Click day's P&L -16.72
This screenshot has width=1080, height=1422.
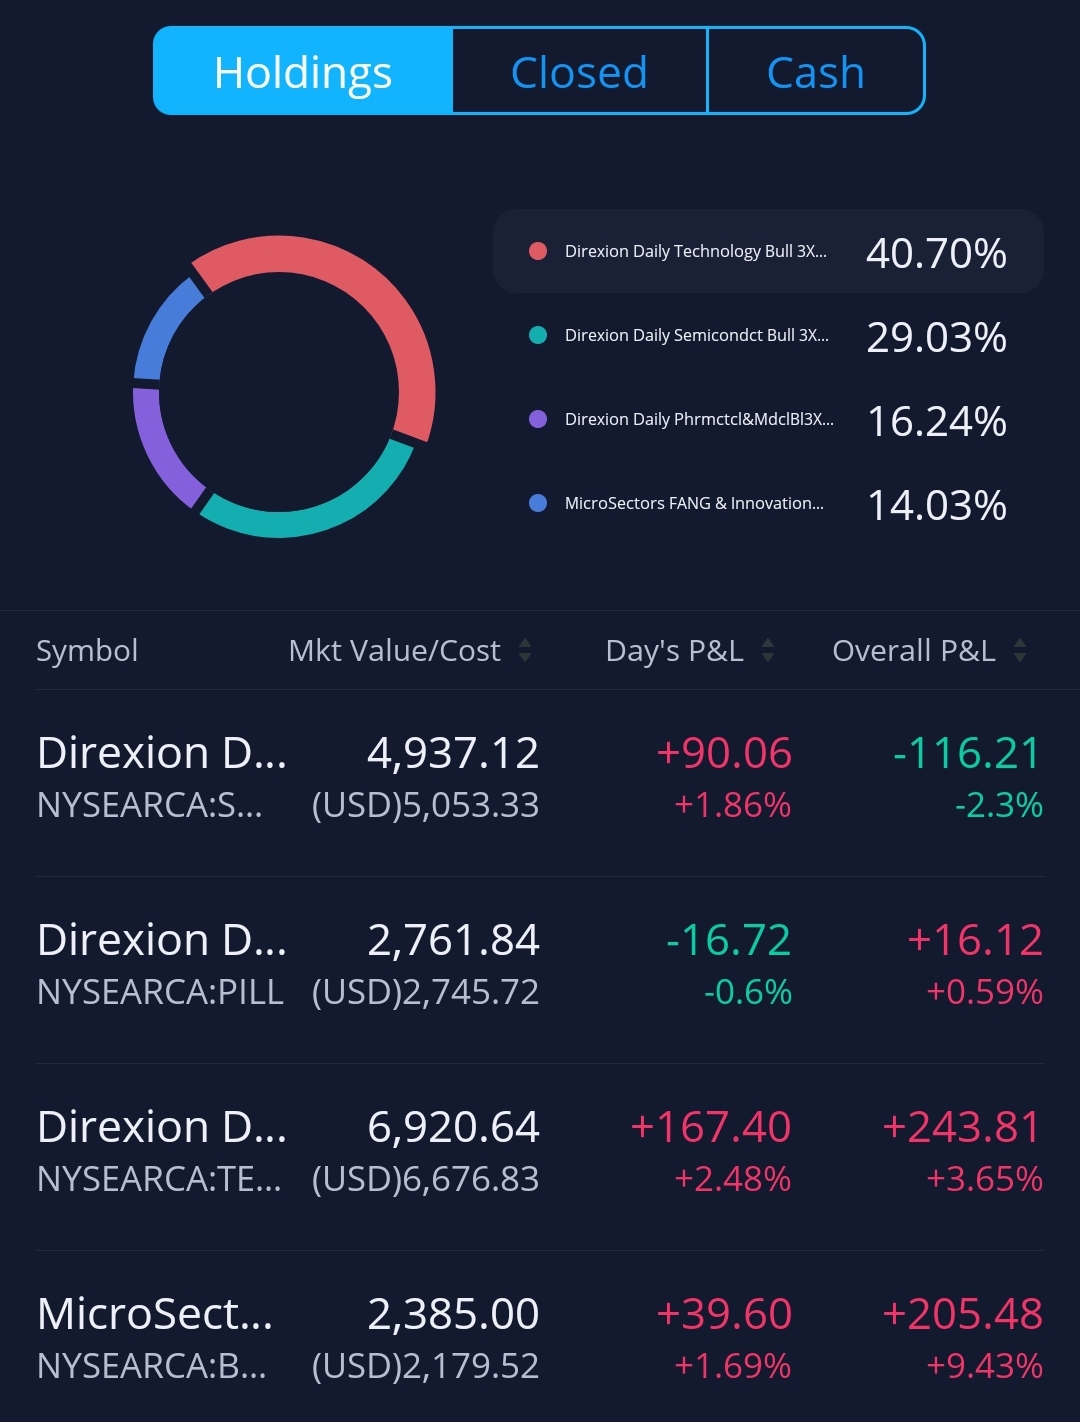point(728,940)
